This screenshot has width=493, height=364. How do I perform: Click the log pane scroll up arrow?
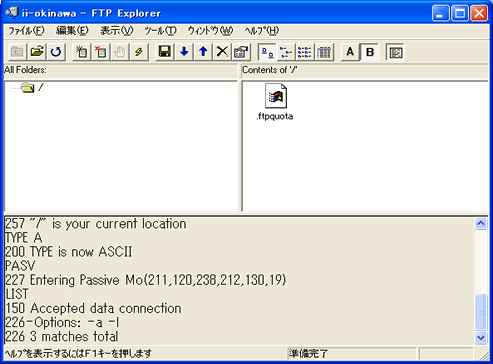click(x=481, y=223)
